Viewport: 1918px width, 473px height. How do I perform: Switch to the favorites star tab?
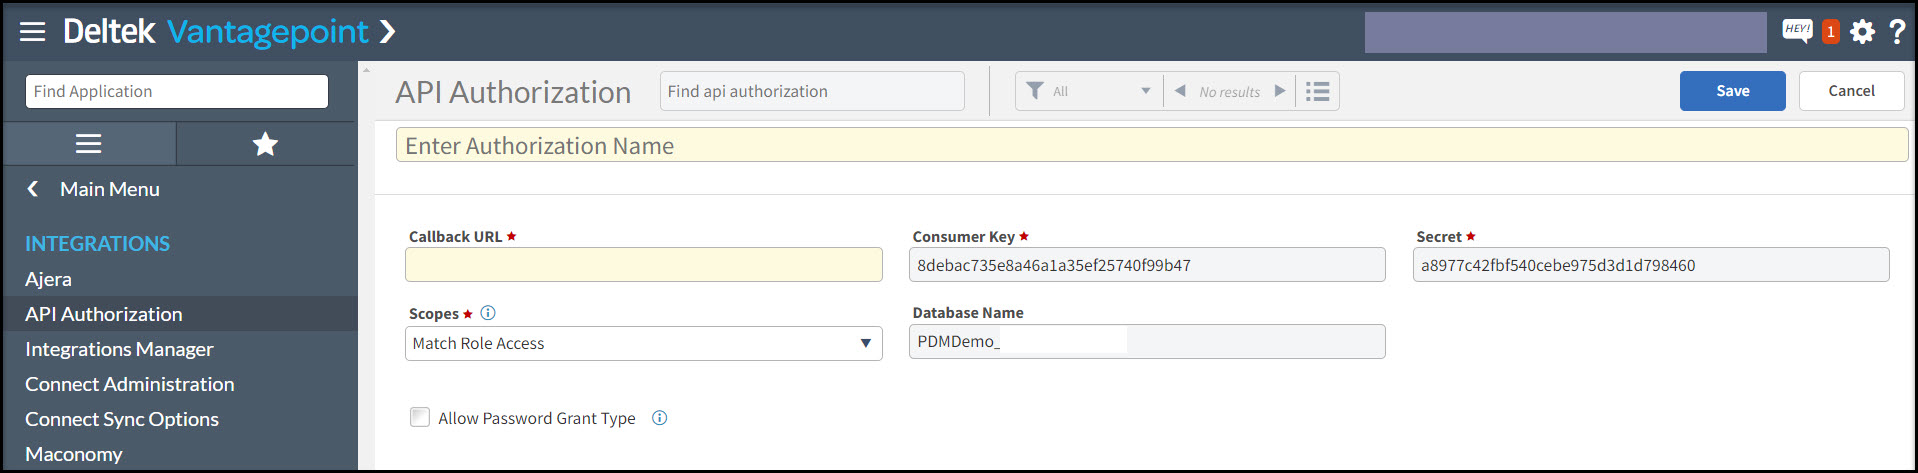[265, 144]
